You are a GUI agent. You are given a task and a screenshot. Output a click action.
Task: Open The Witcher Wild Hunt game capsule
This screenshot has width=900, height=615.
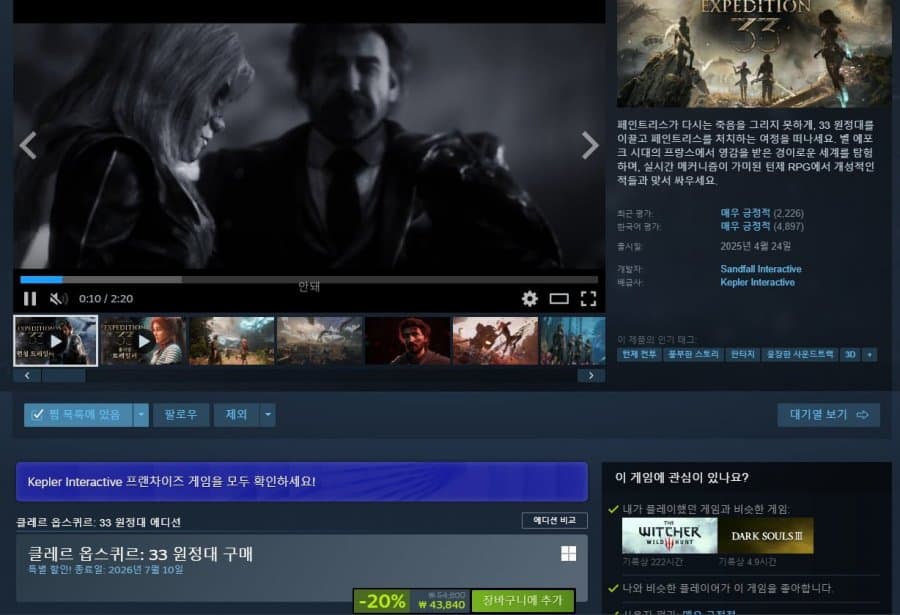[669, 536]
